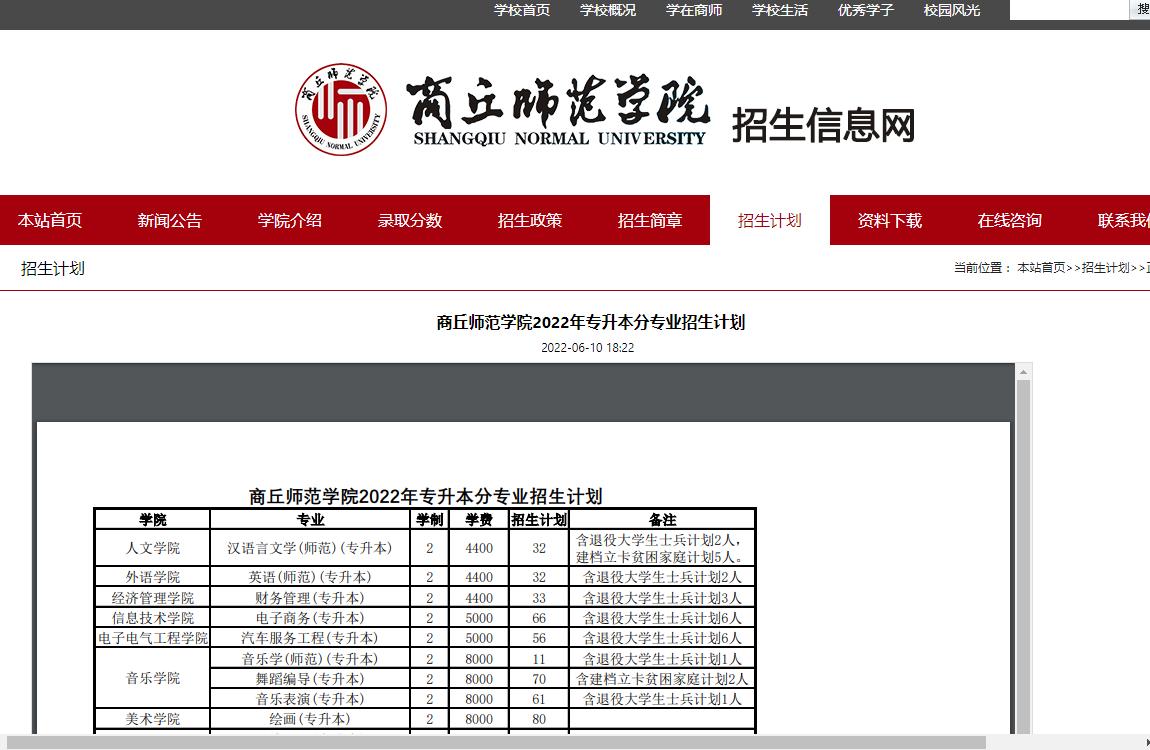
Task: Open 招生政策 navigation item
Action: coord(530,220)
